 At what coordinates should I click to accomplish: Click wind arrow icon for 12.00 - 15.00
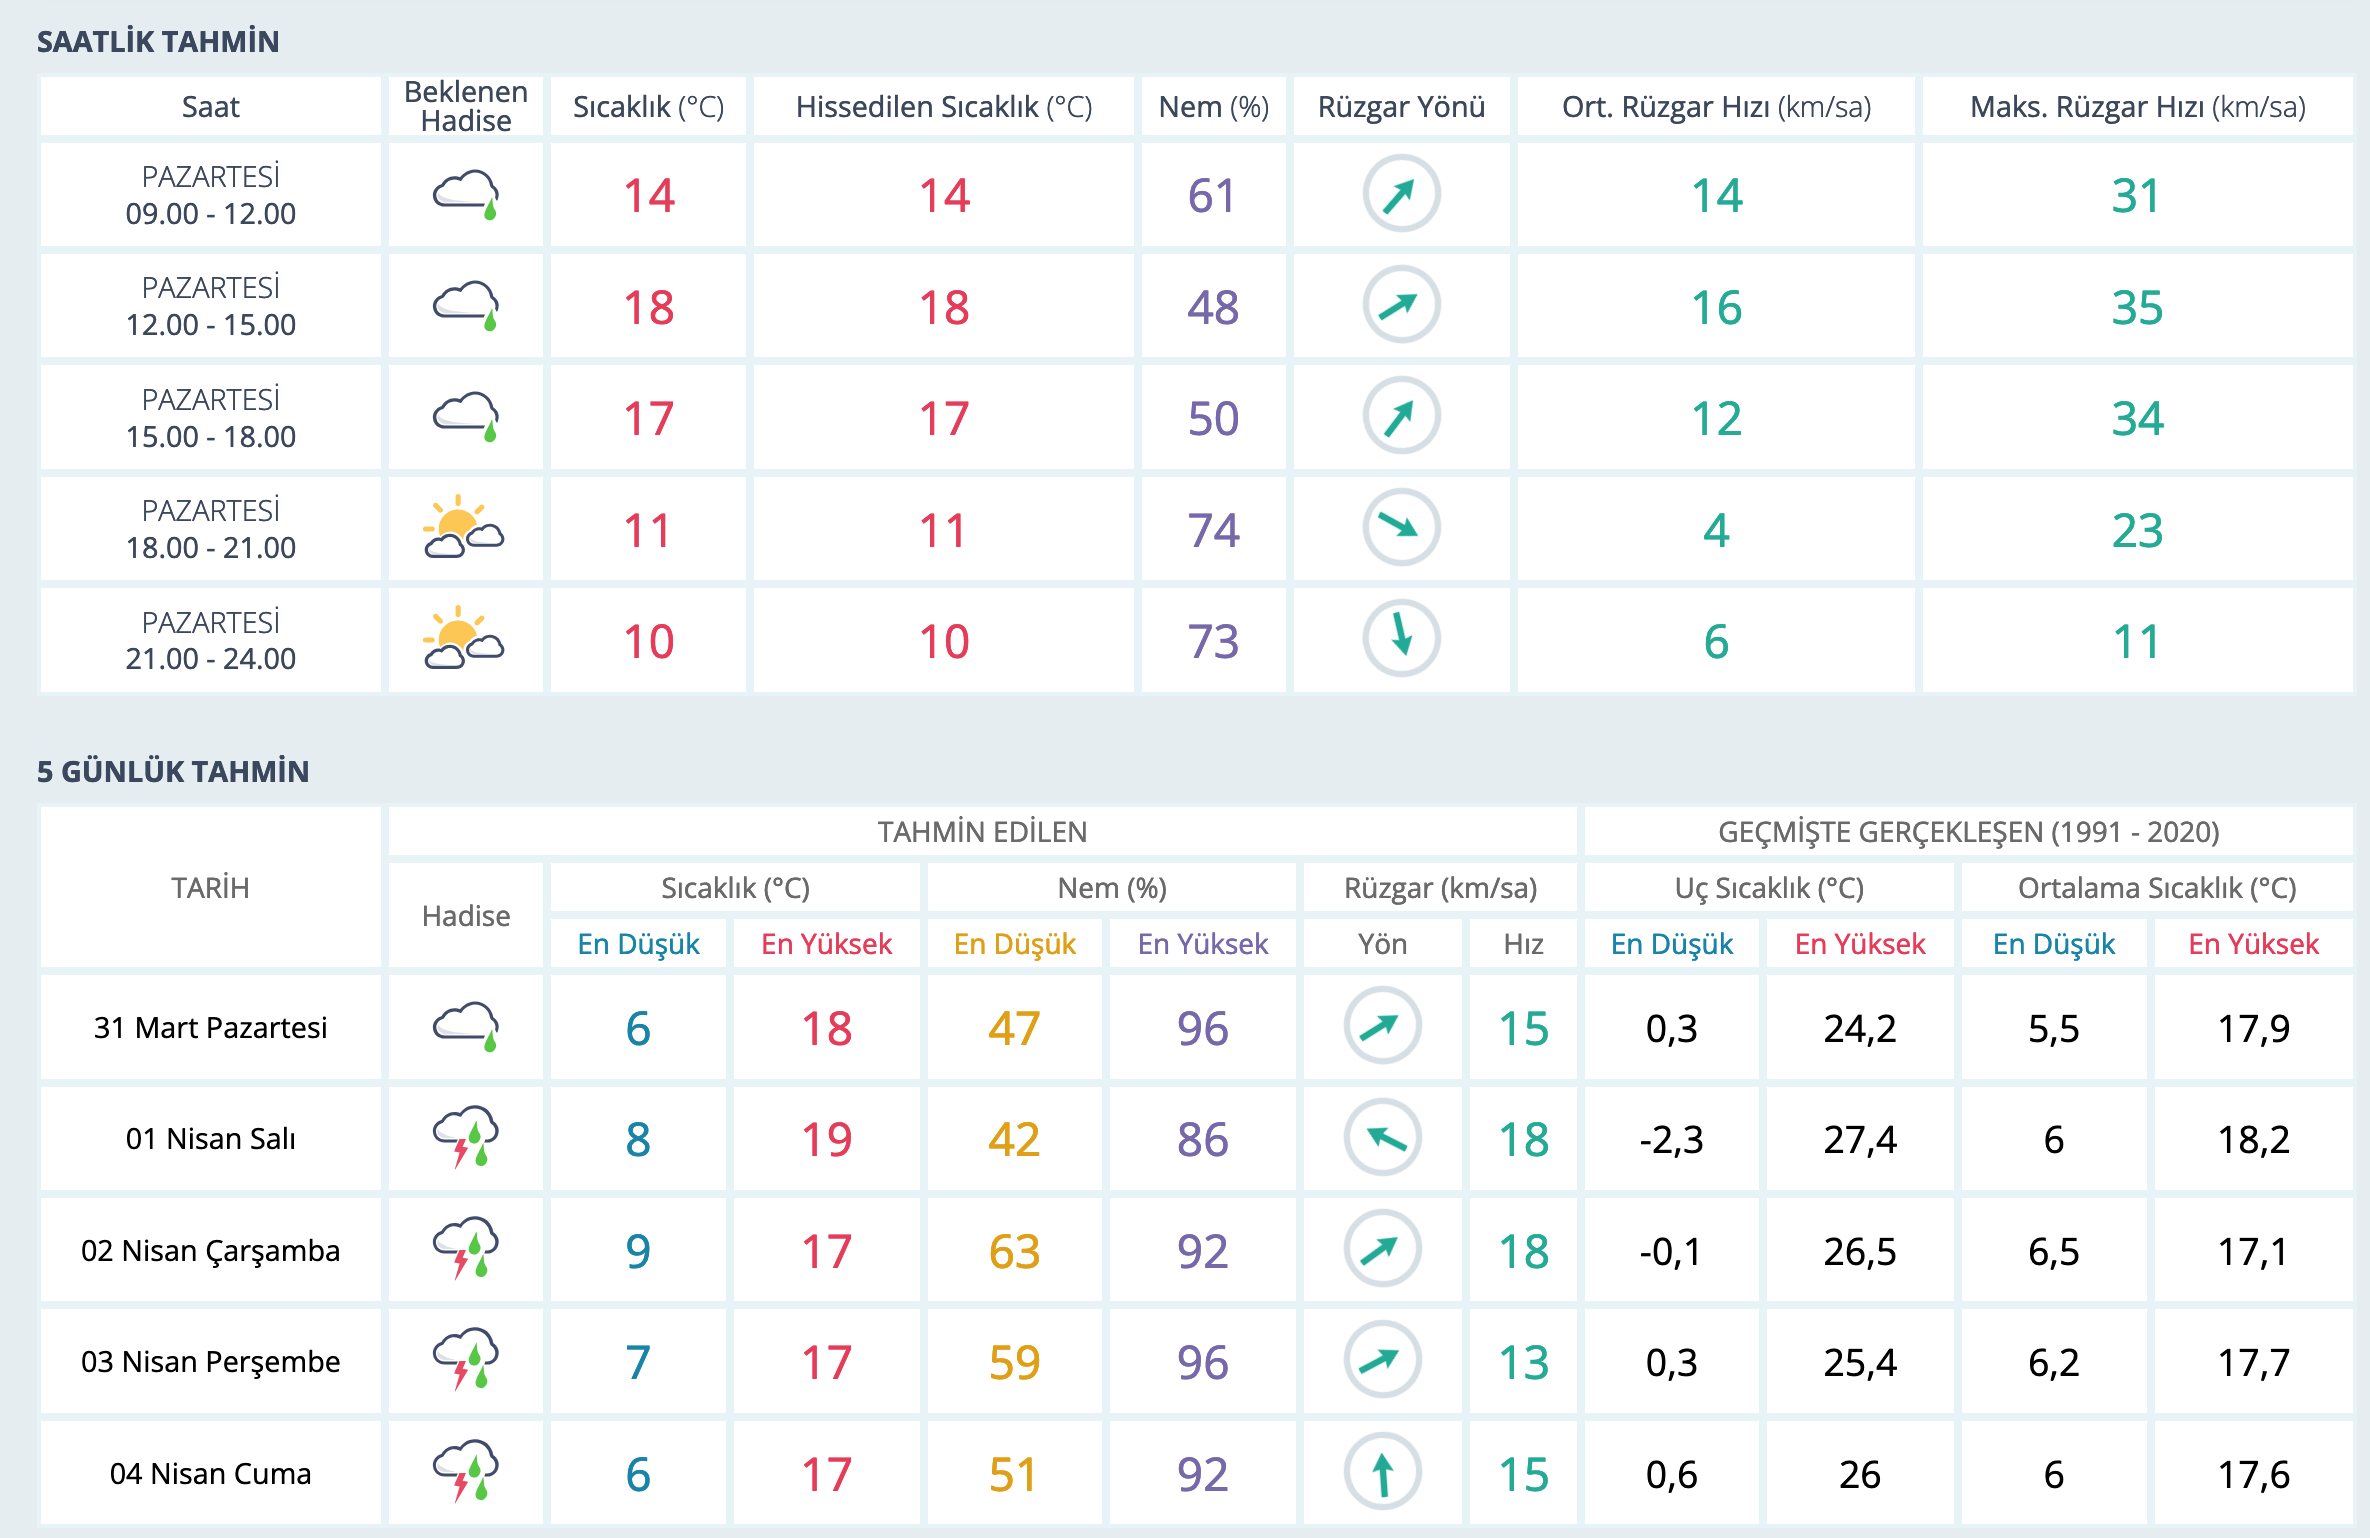coord(1401,305)
